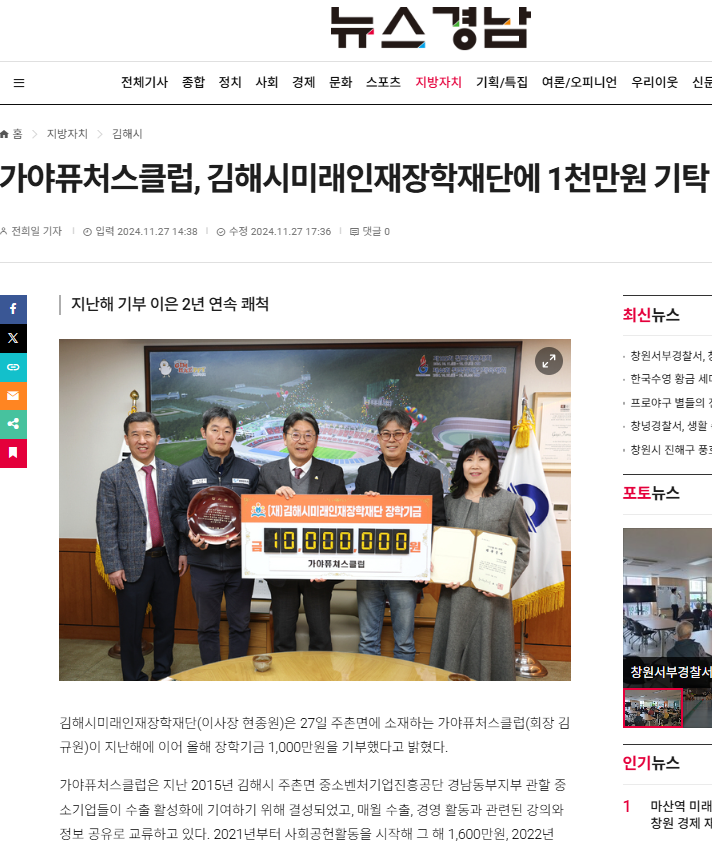This screenshot has height=846, width=712.
Task: Share article on Facebook
Action: tap(13, 309)
